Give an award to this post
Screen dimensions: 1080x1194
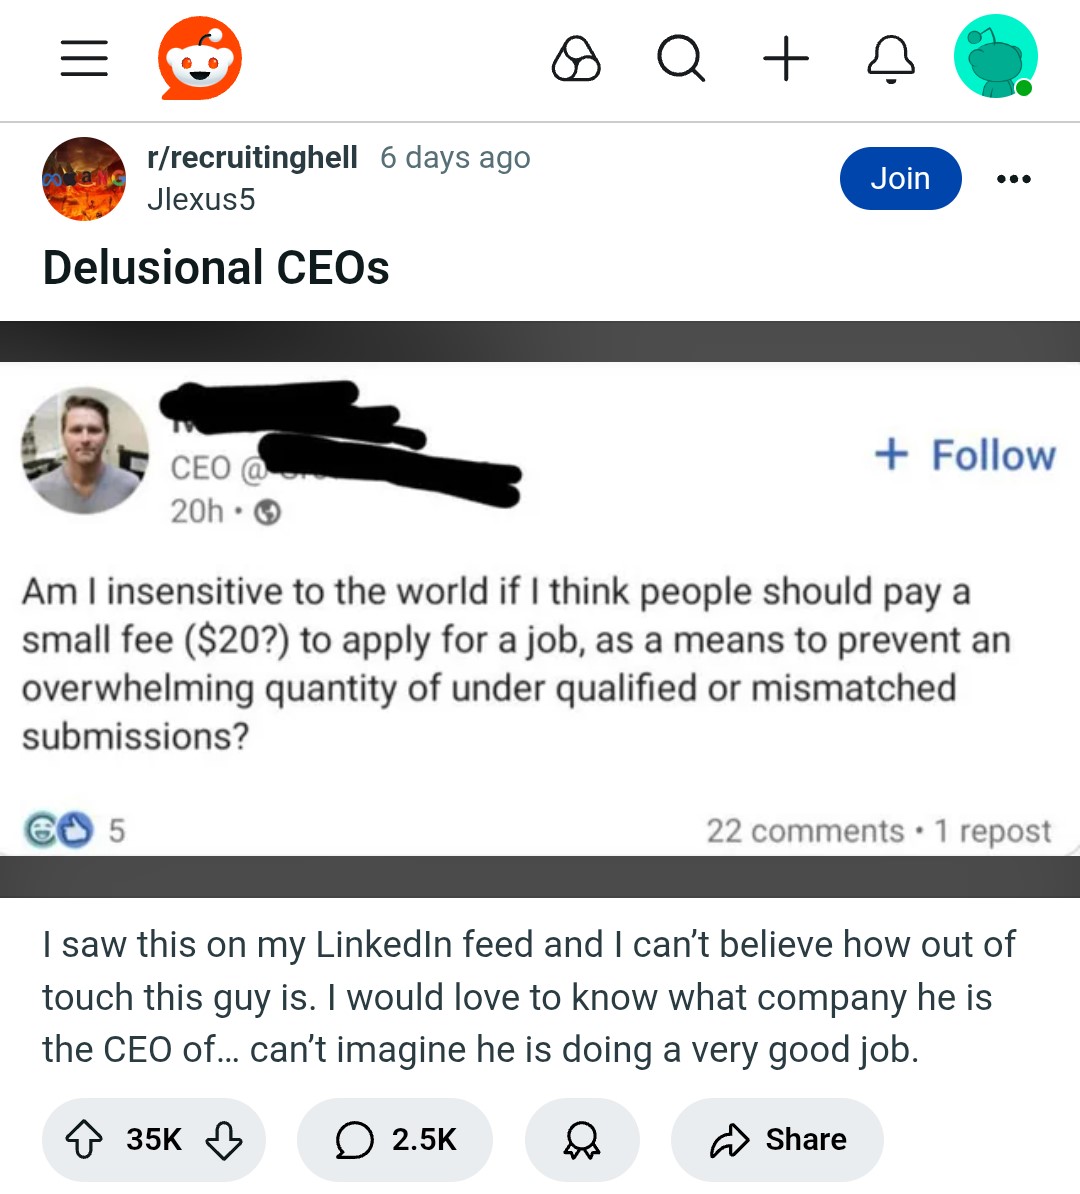(x=582, y=1140)
